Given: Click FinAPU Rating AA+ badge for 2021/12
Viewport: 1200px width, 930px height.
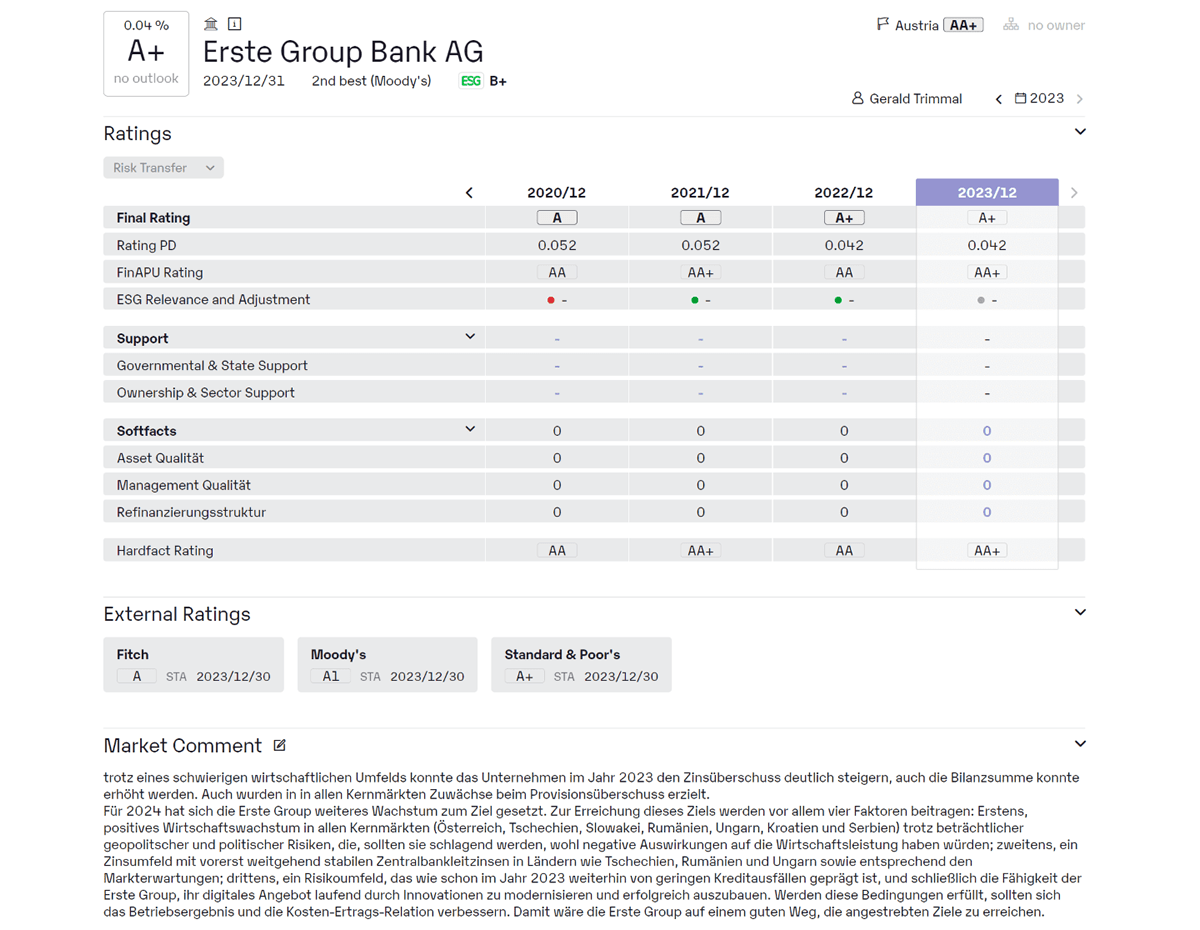Looking at the screenshot, I should 700,272.
